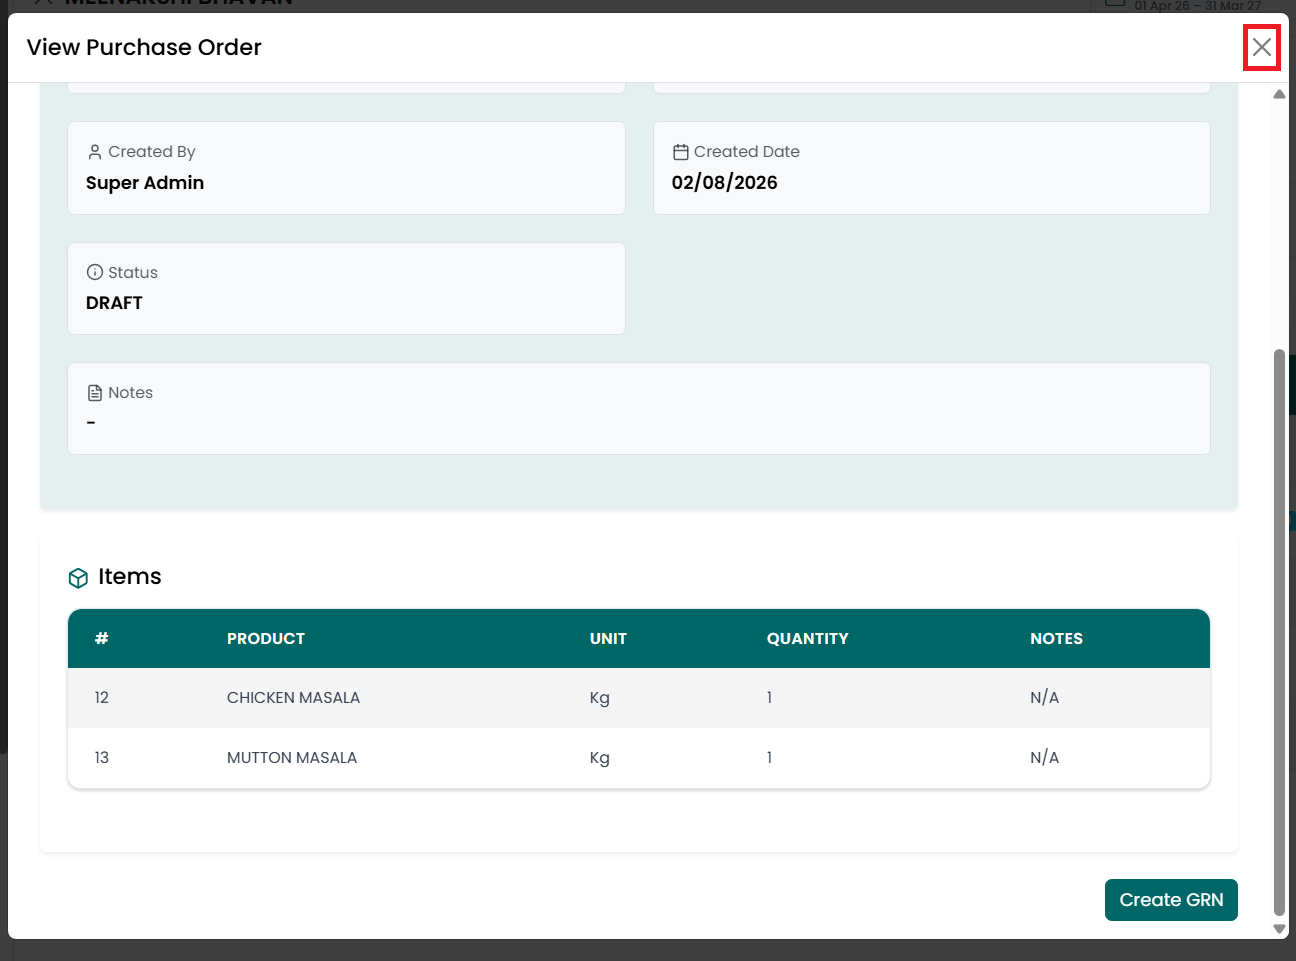Click the 'Status' label text

(133, 273)
